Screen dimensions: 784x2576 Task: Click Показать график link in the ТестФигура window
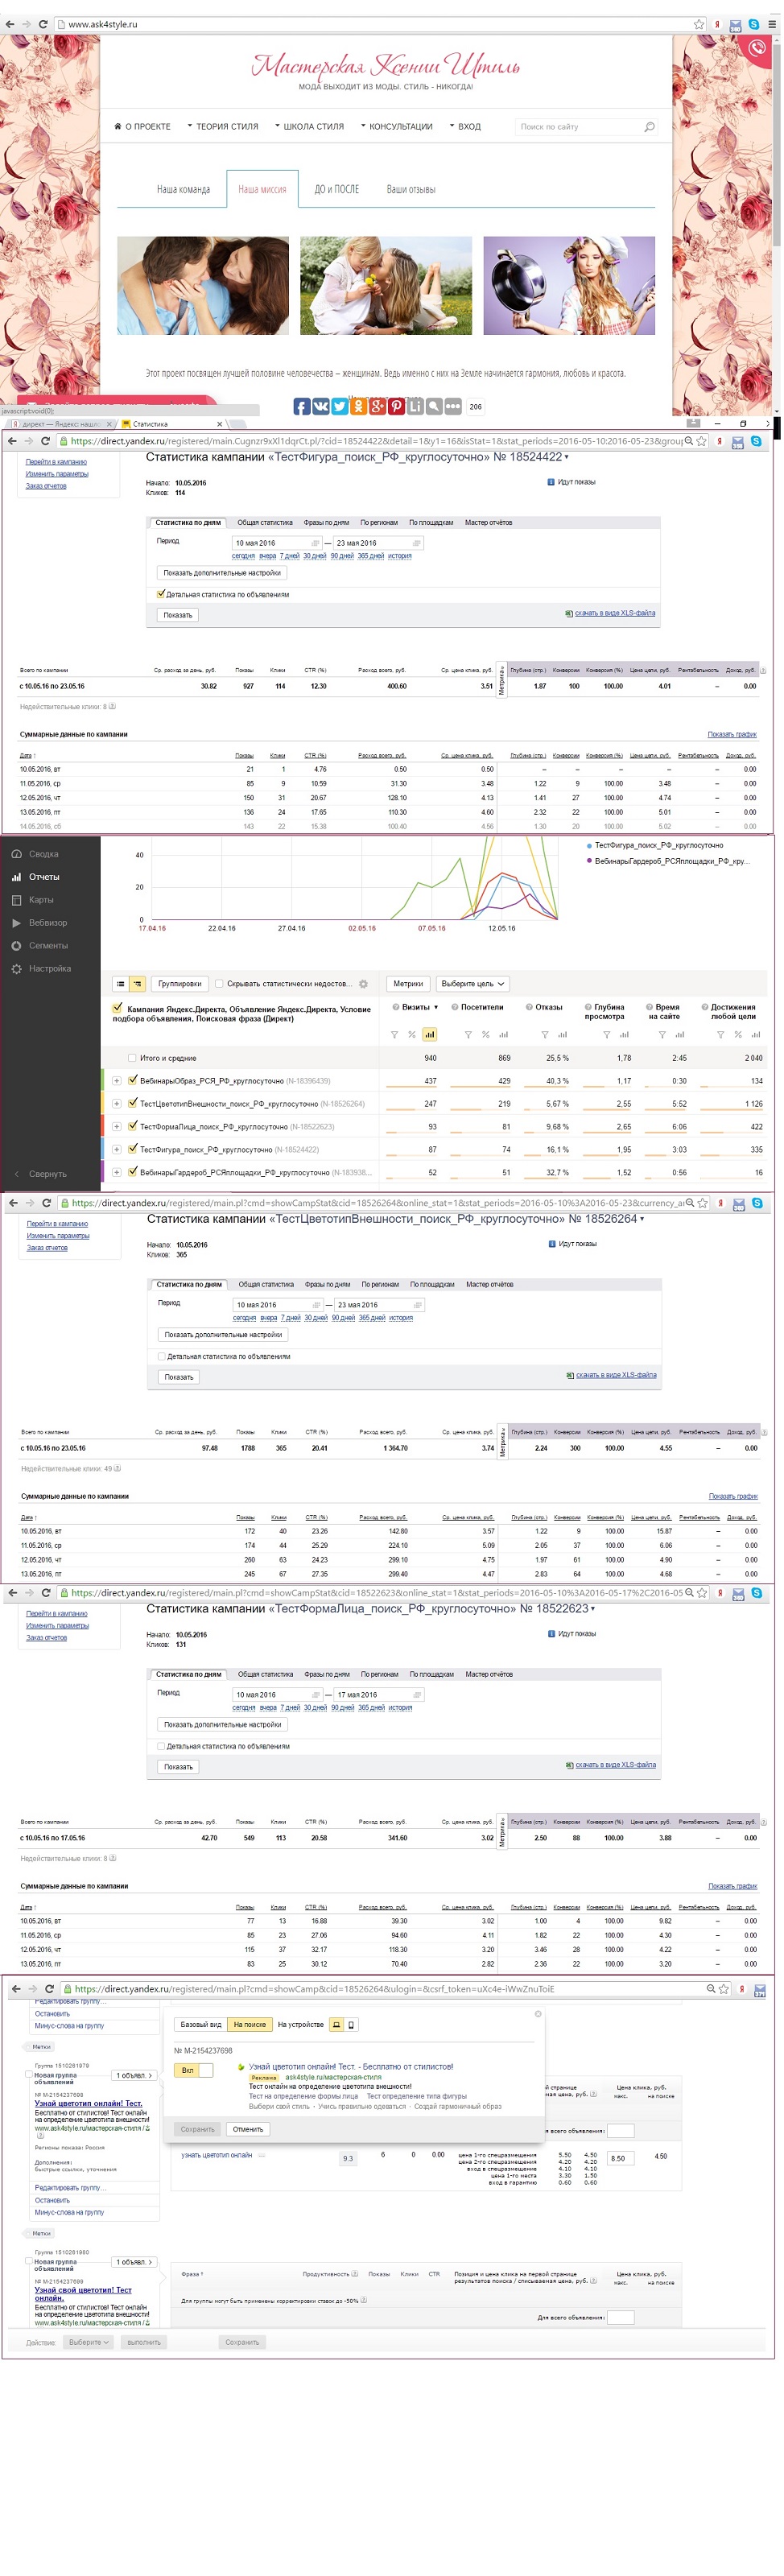point(734,736)
